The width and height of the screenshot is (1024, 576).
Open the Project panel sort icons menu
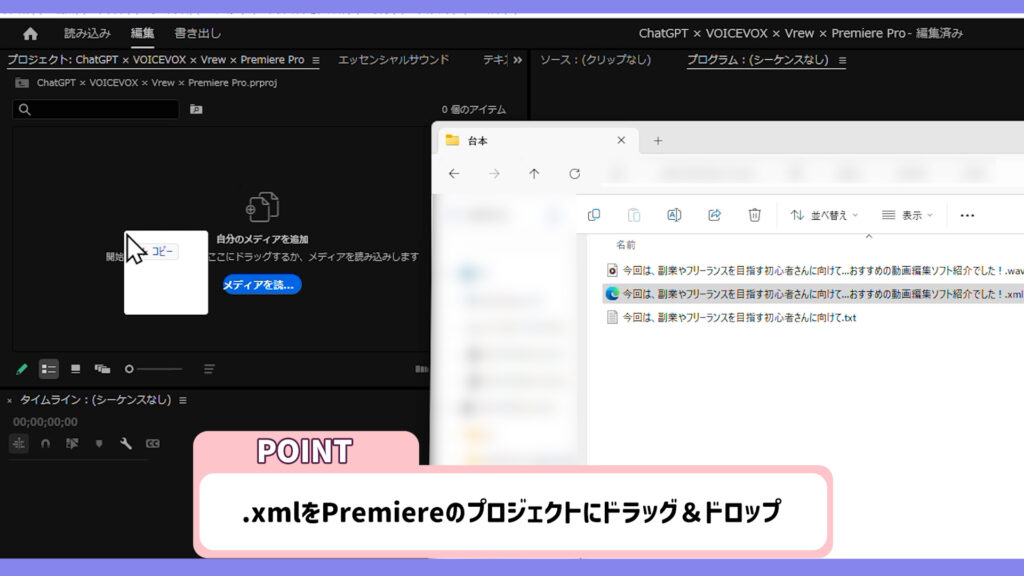click(209, 369)
